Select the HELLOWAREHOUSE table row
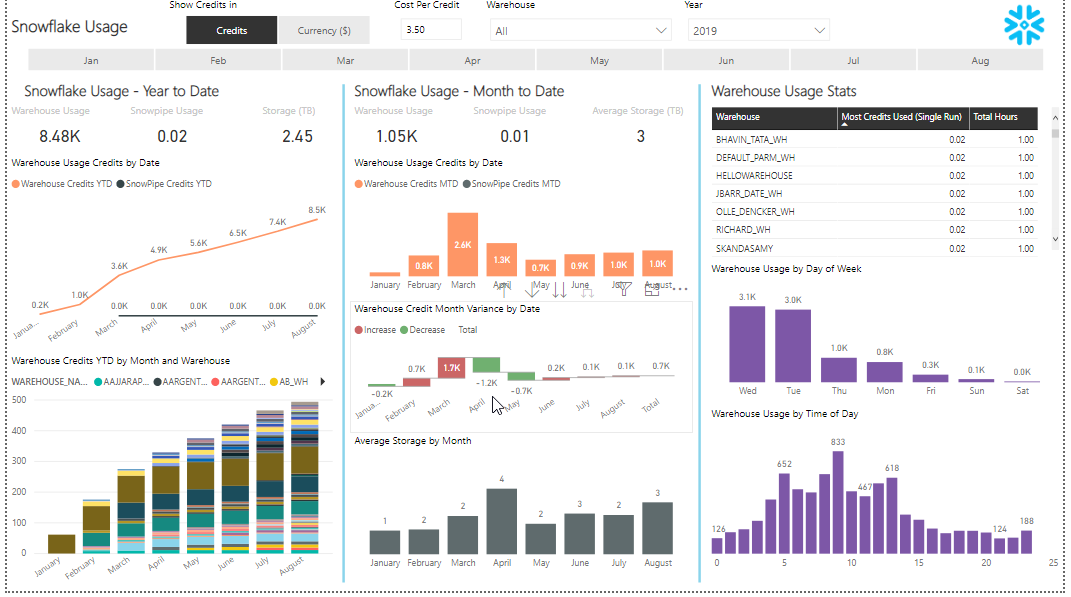Image resolution: width=1071 pixels, height=597 pixels. pyautogui.click(x=874, y=176)
